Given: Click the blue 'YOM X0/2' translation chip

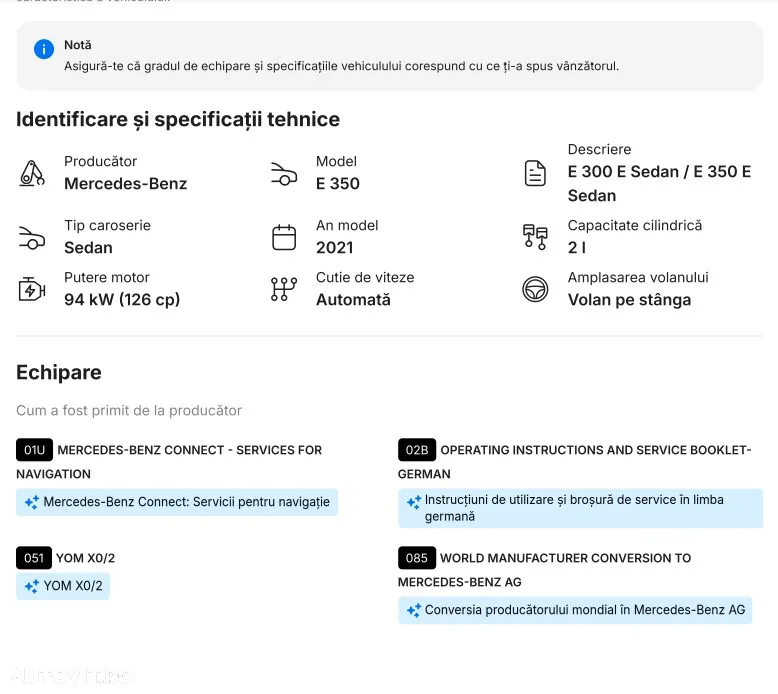Looking at the screenshot, I should [63, 586].
